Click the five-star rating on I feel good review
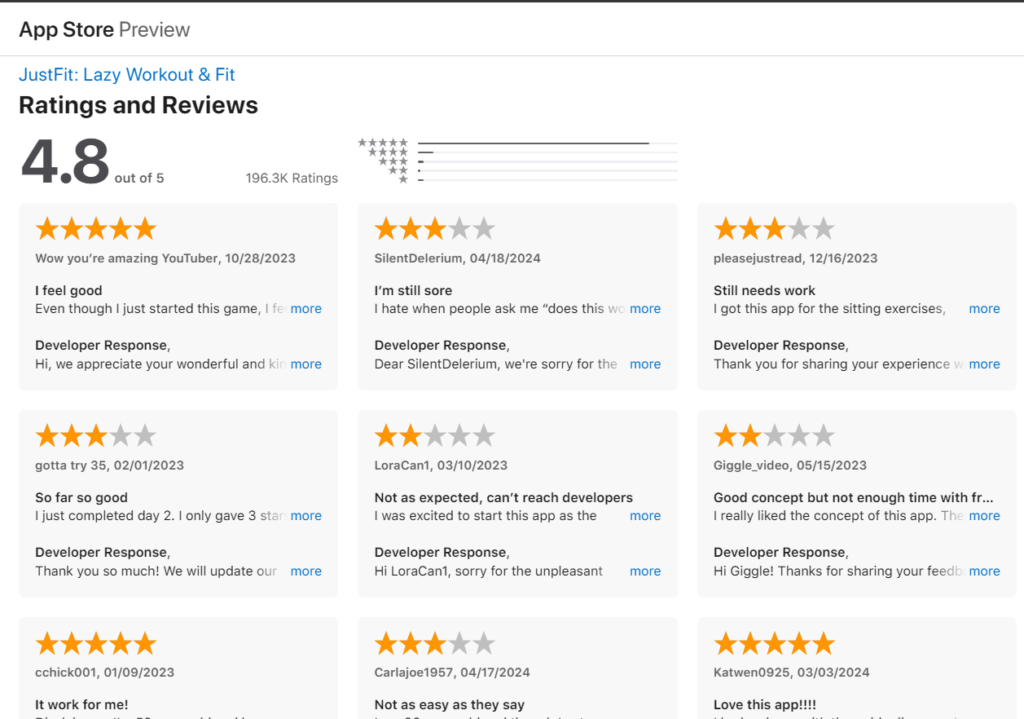The width and height of the screenshot is (1024, 719). pyautogui.click(x=96, y=229)
